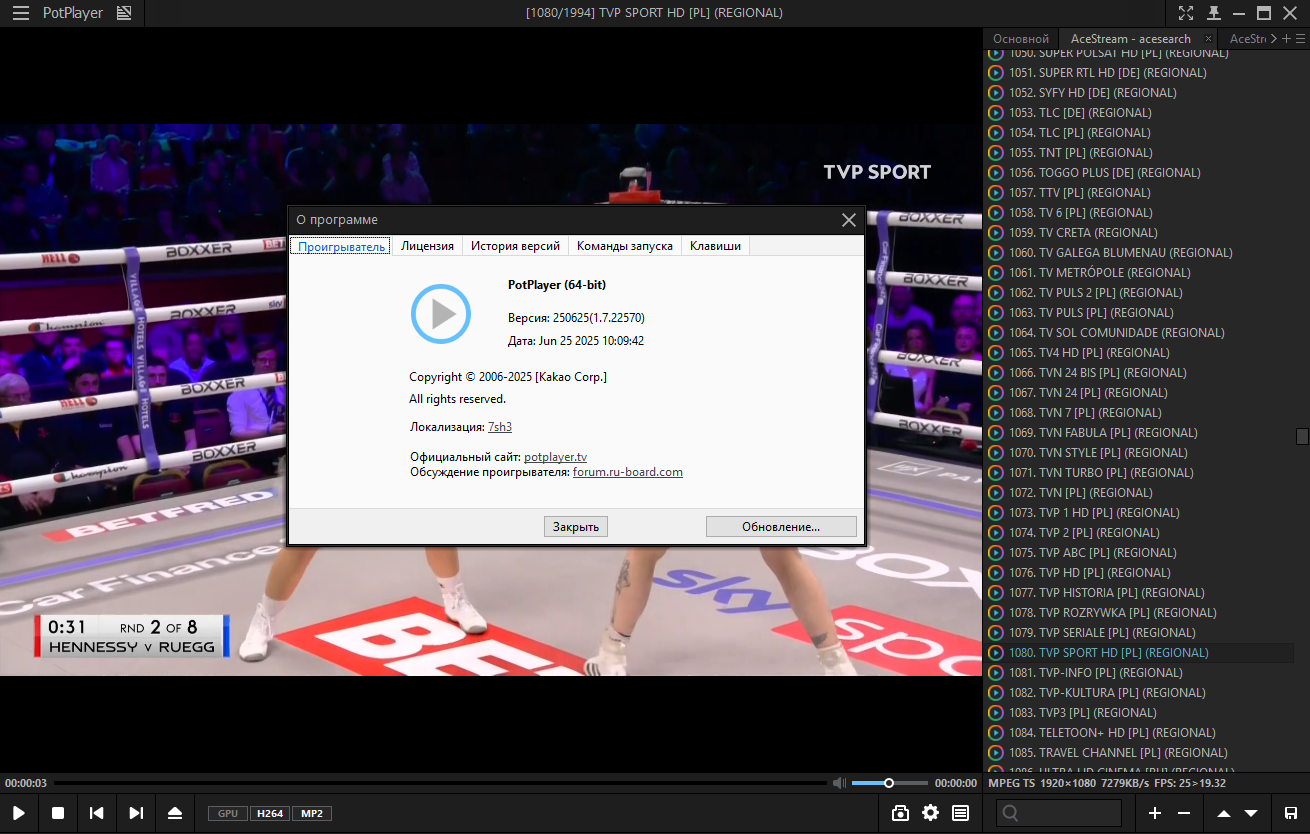
Task: Open the playlist tabs menu icon
Action: 1301,39
